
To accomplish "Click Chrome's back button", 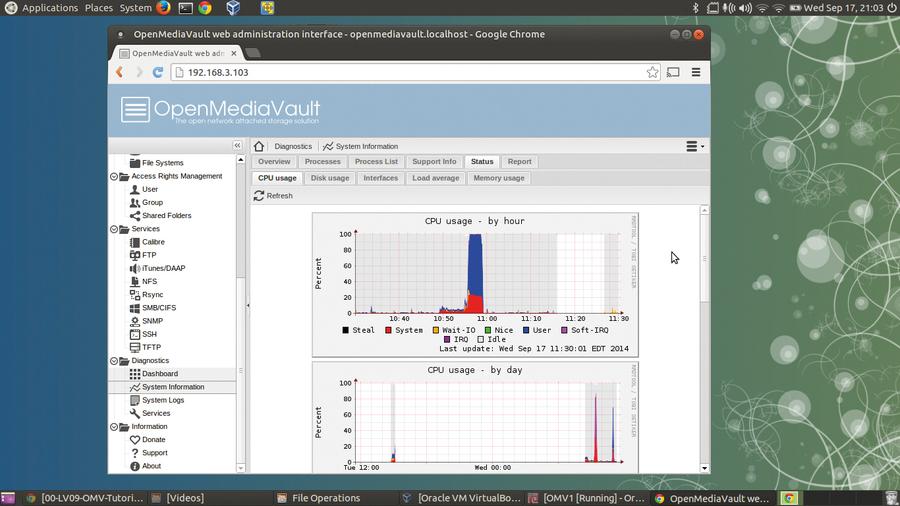I will pyautogui.click(x=119, y=72).
